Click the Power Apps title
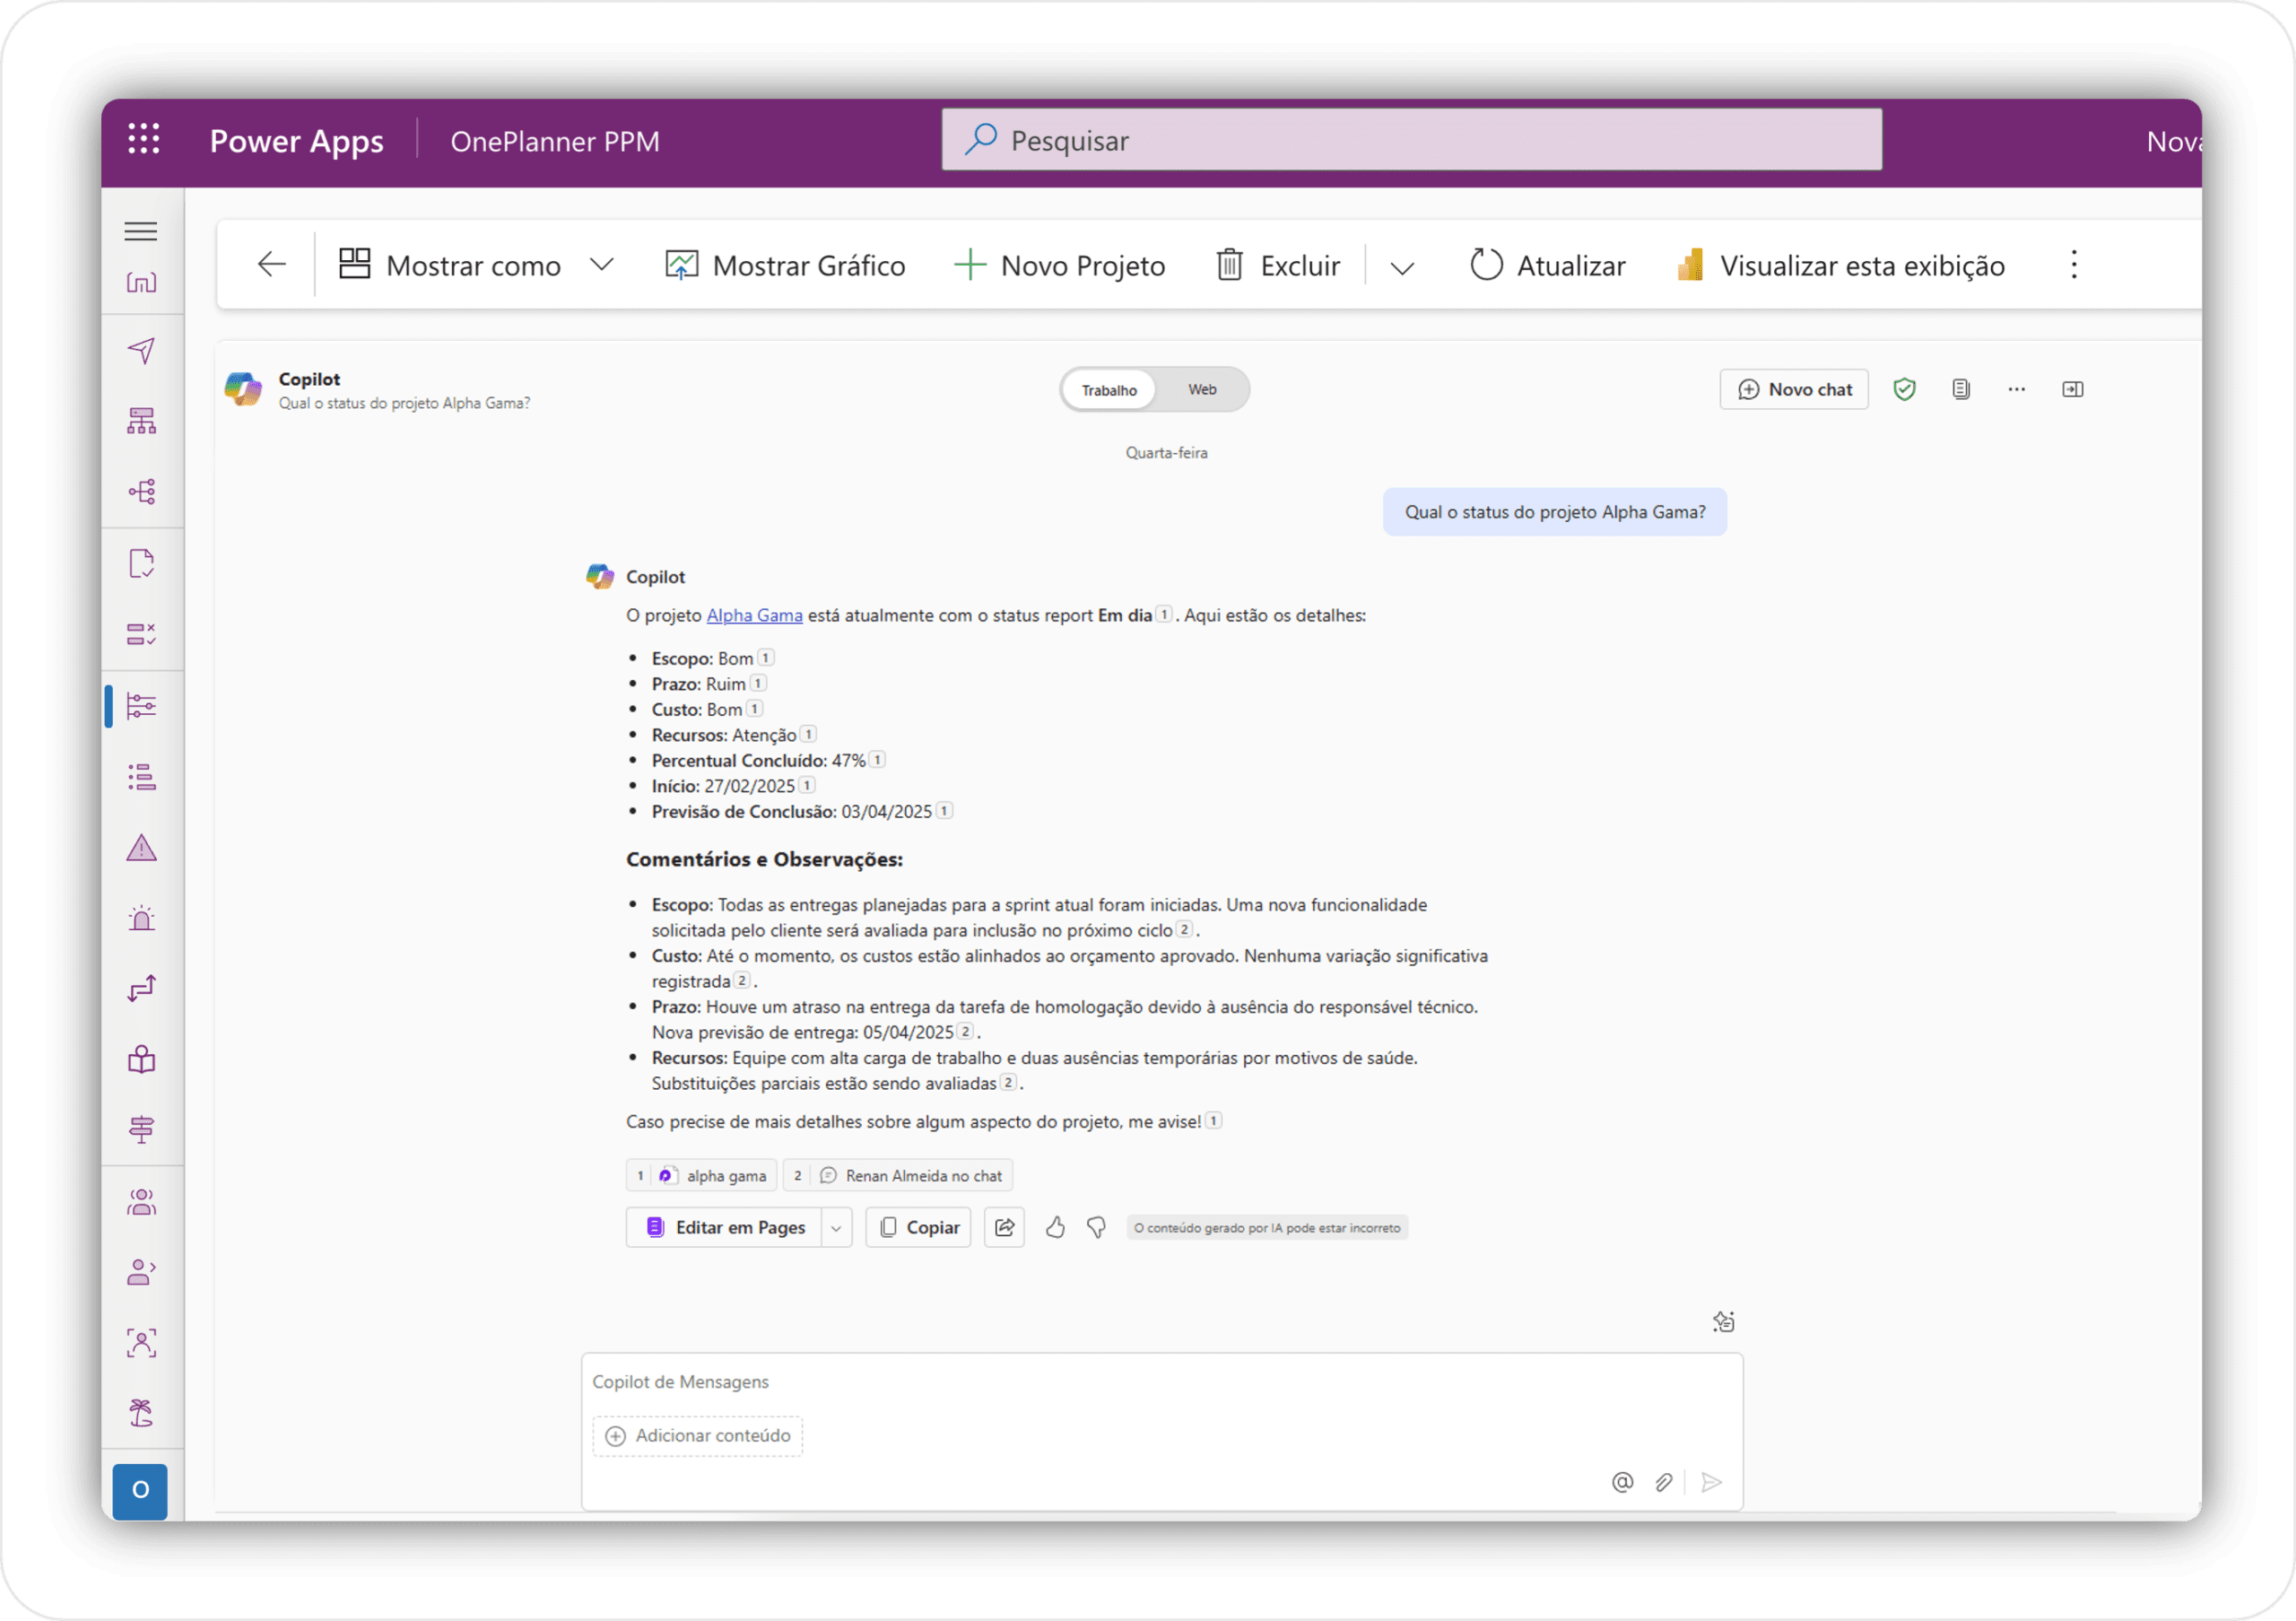Image resolution: width=2296 pixels, height=1621 pixels. 296,141
